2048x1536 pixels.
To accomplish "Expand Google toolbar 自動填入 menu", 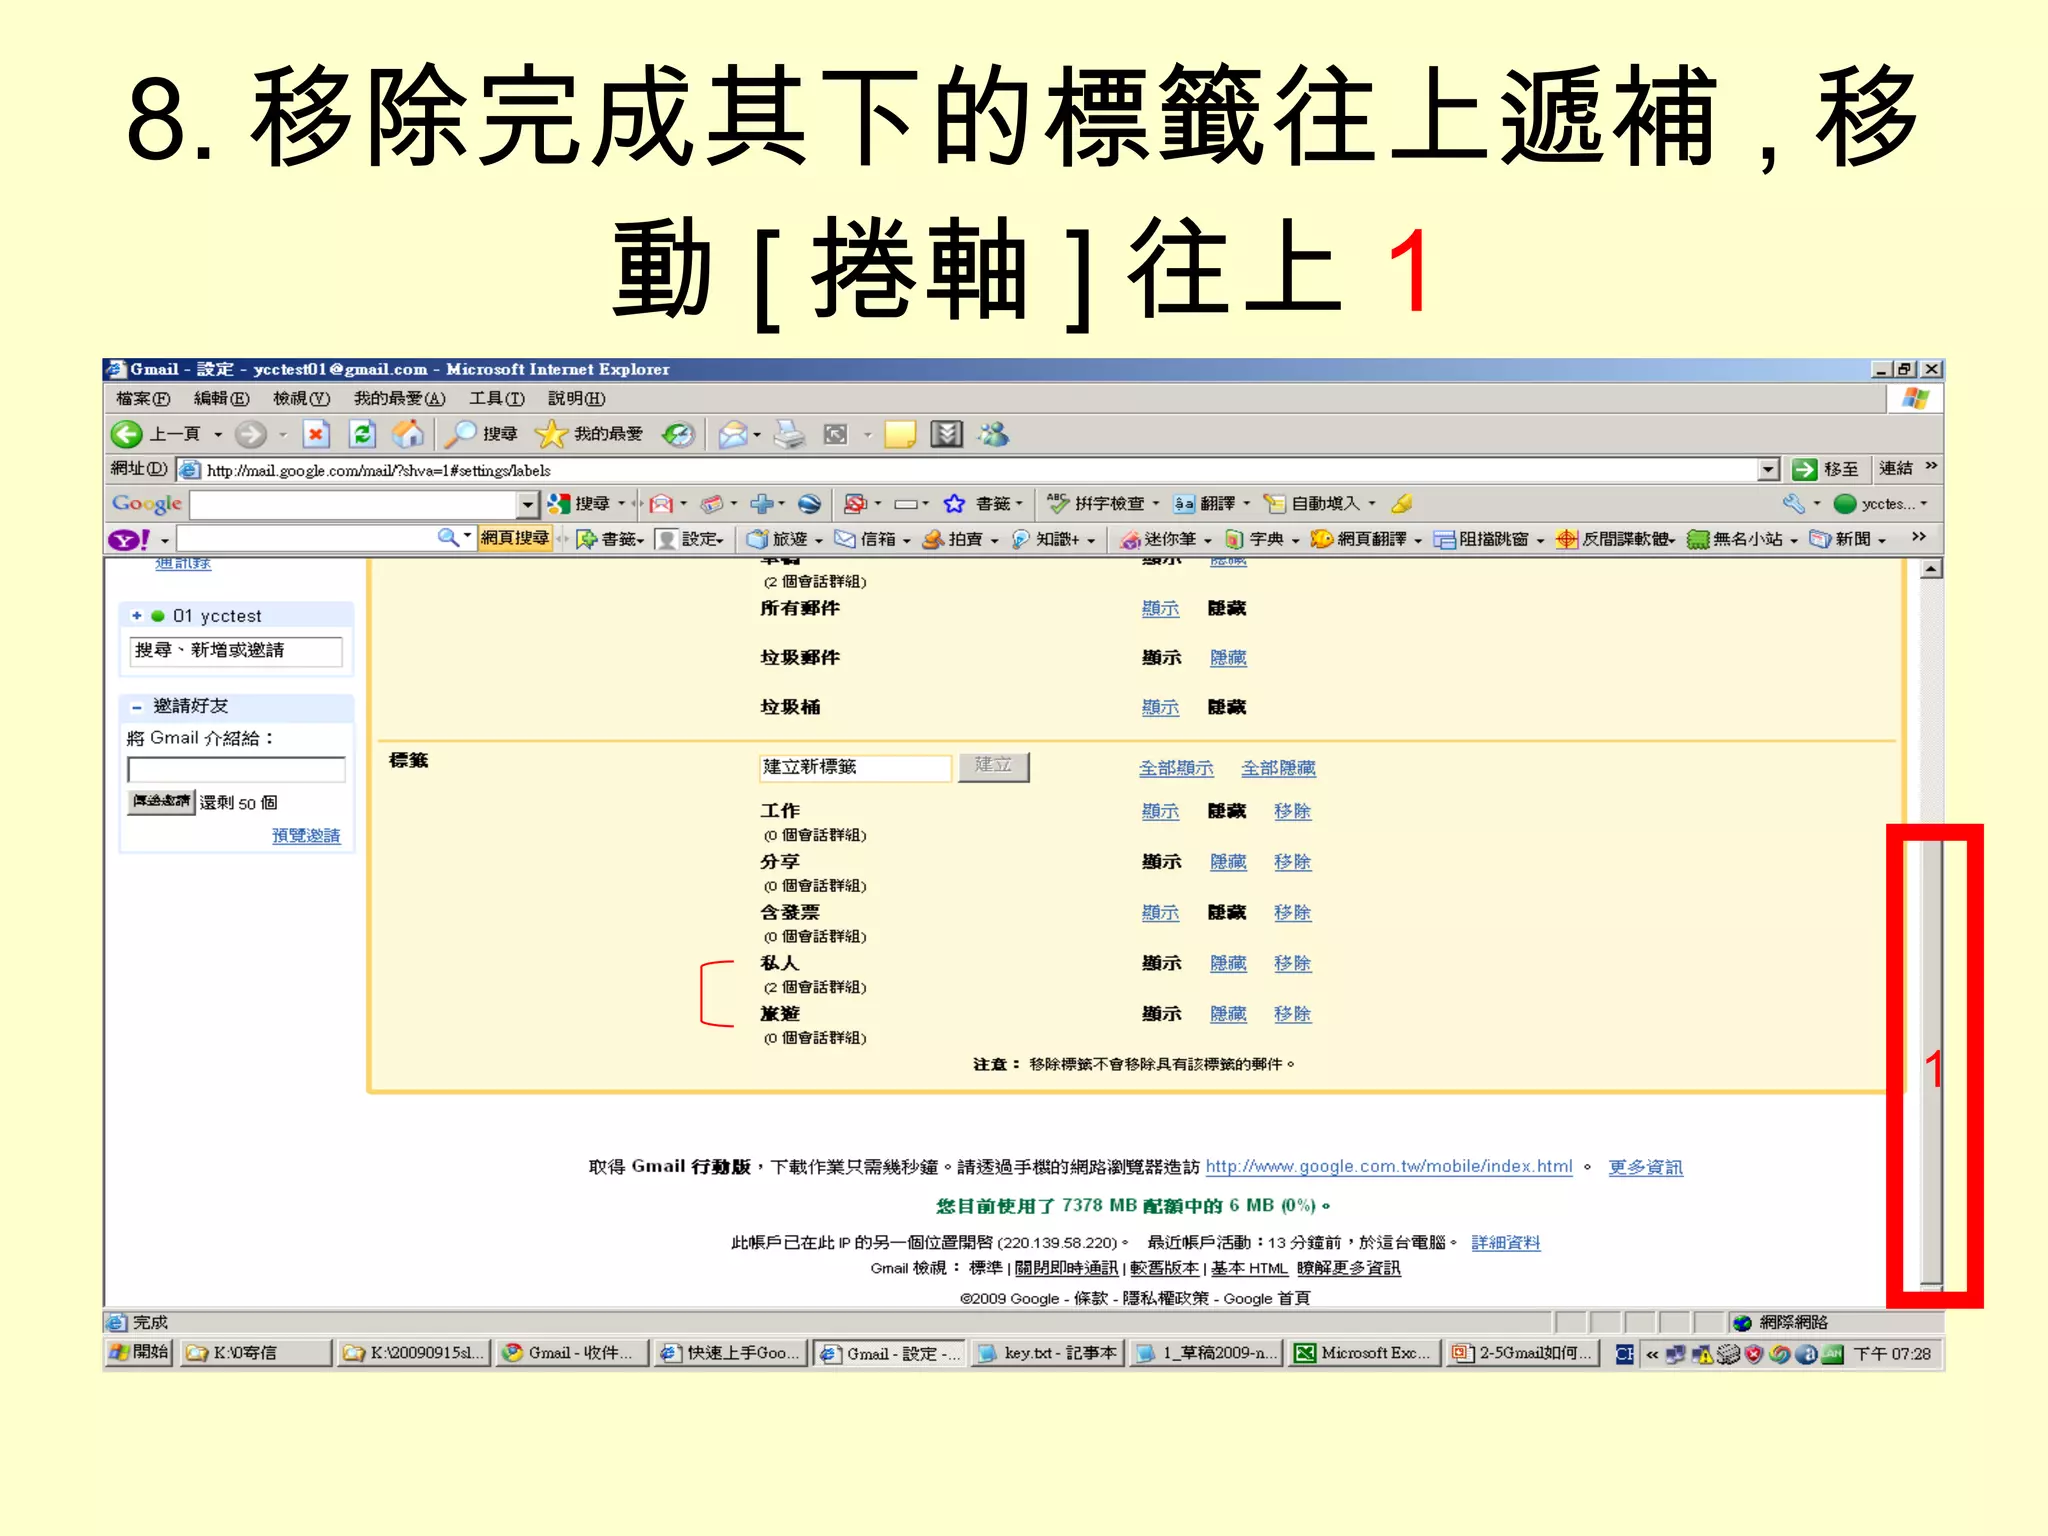I will coord(1372,504).
